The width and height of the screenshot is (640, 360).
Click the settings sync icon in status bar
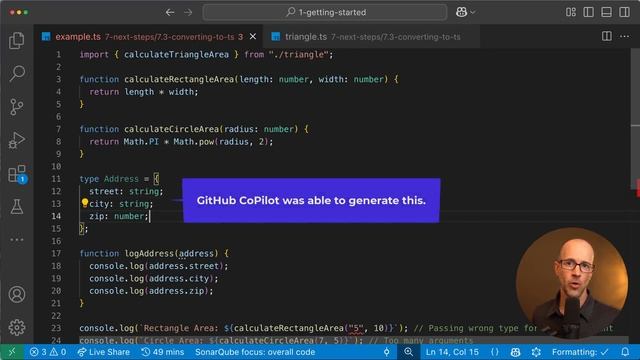pyautogui.click(x=536, y=352)
